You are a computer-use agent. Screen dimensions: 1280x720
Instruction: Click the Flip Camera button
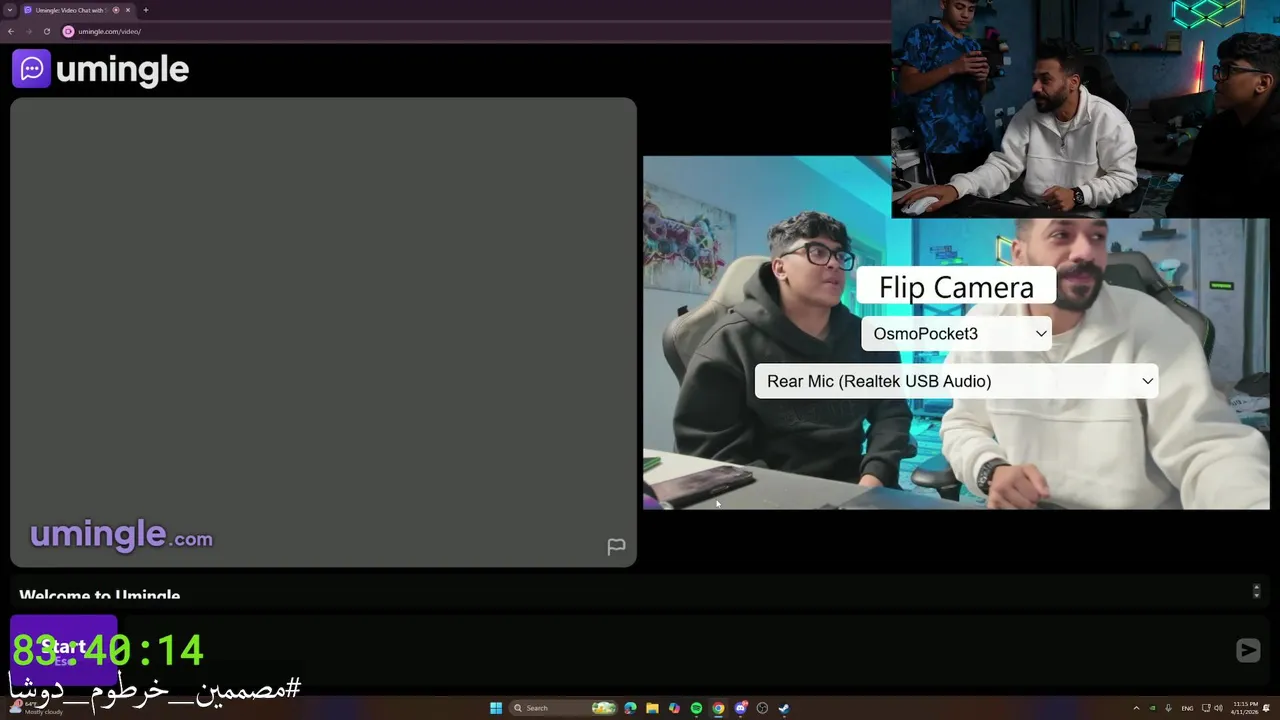(956, 287)
